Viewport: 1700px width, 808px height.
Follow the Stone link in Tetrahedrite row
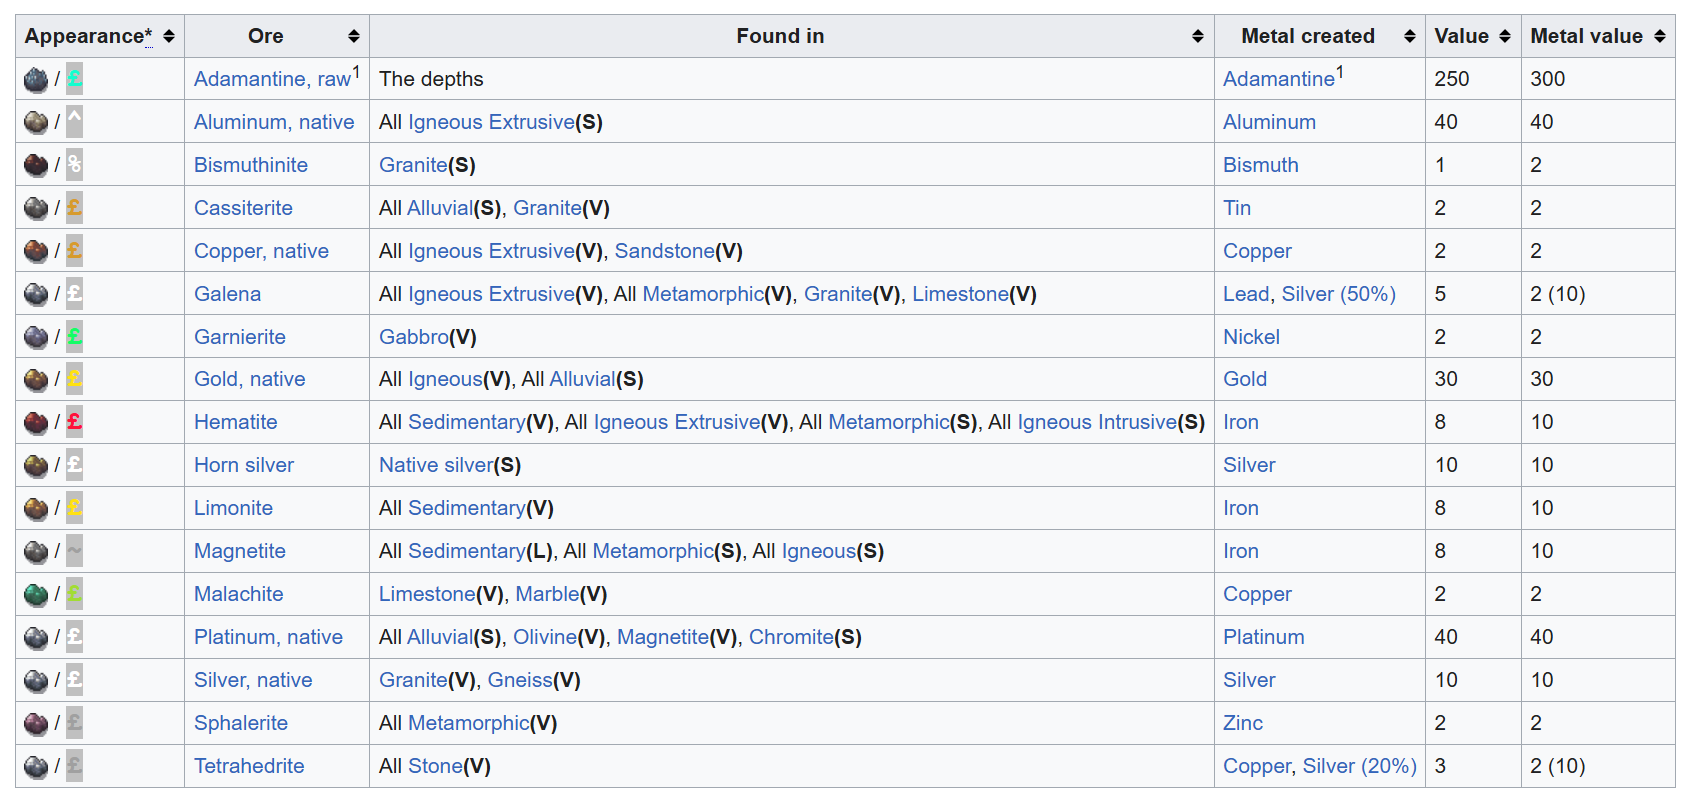pos(435,766)
